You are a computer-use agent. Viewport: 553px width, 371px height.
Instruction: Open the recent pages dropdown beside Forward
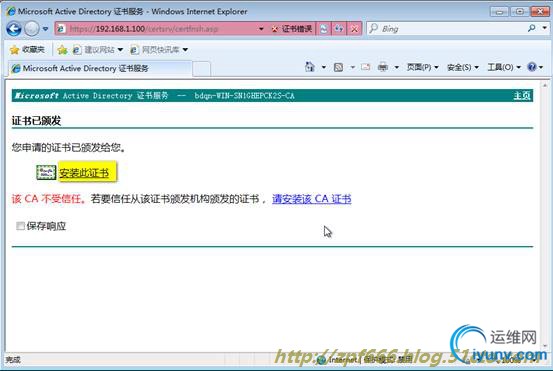(x=45, y=29)
